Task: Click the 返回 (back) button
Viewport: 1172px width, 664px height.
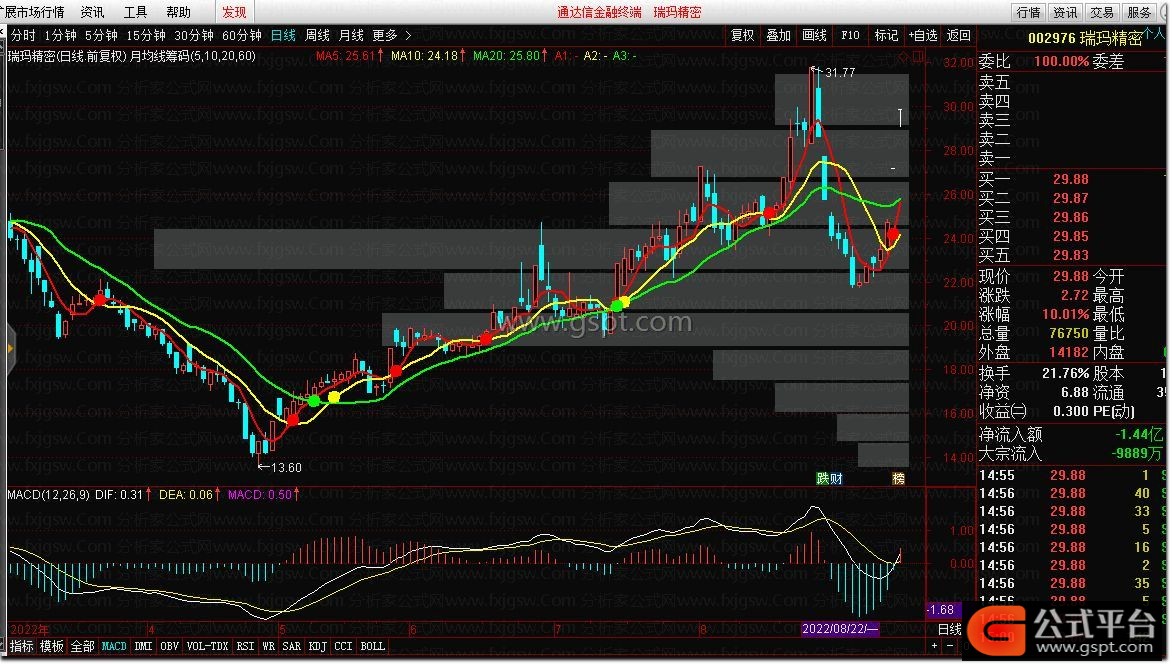Action: pyautogui.click(x=958, y=35)
